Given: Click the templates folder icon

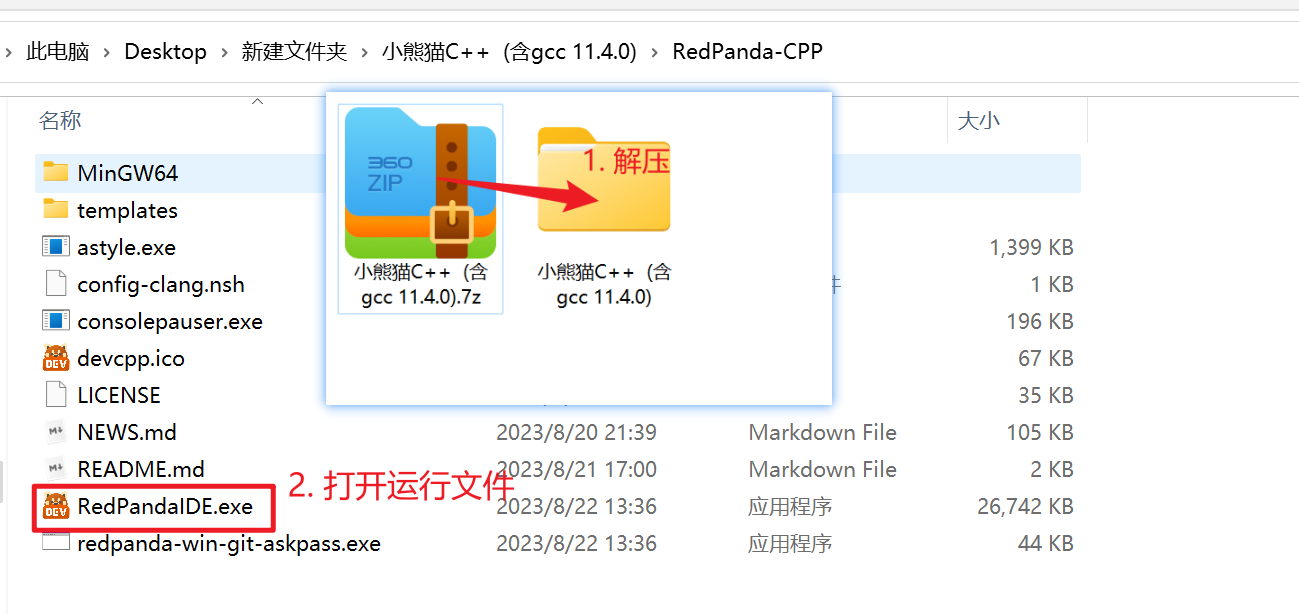Looking at the screenshot, I should click(56, 209).
